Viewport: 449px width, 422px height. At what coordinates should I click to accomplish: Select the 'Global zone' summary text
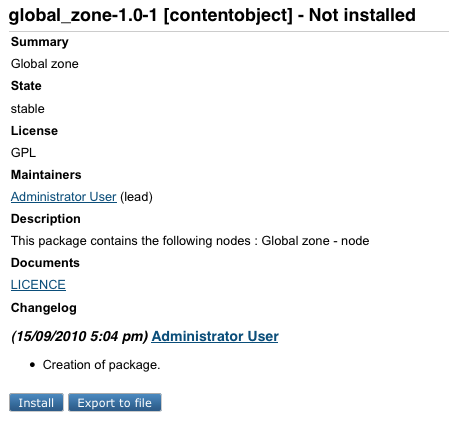coord(45,64)
